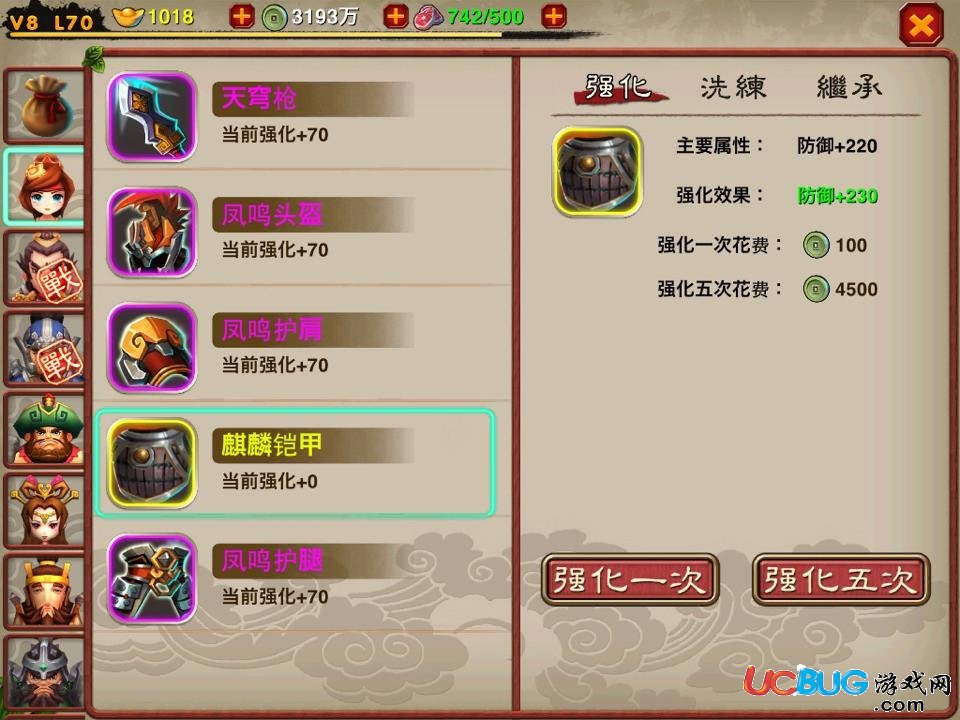Pick the 凤鸣护腿 leg armor icon
960x720 pixels.
pos(152,579)
